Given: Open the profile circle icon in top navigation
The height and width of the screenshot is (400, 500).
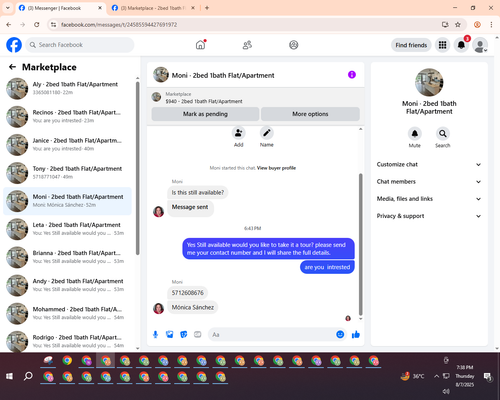Looking at the screenshot, I should (x=294, y=45).
